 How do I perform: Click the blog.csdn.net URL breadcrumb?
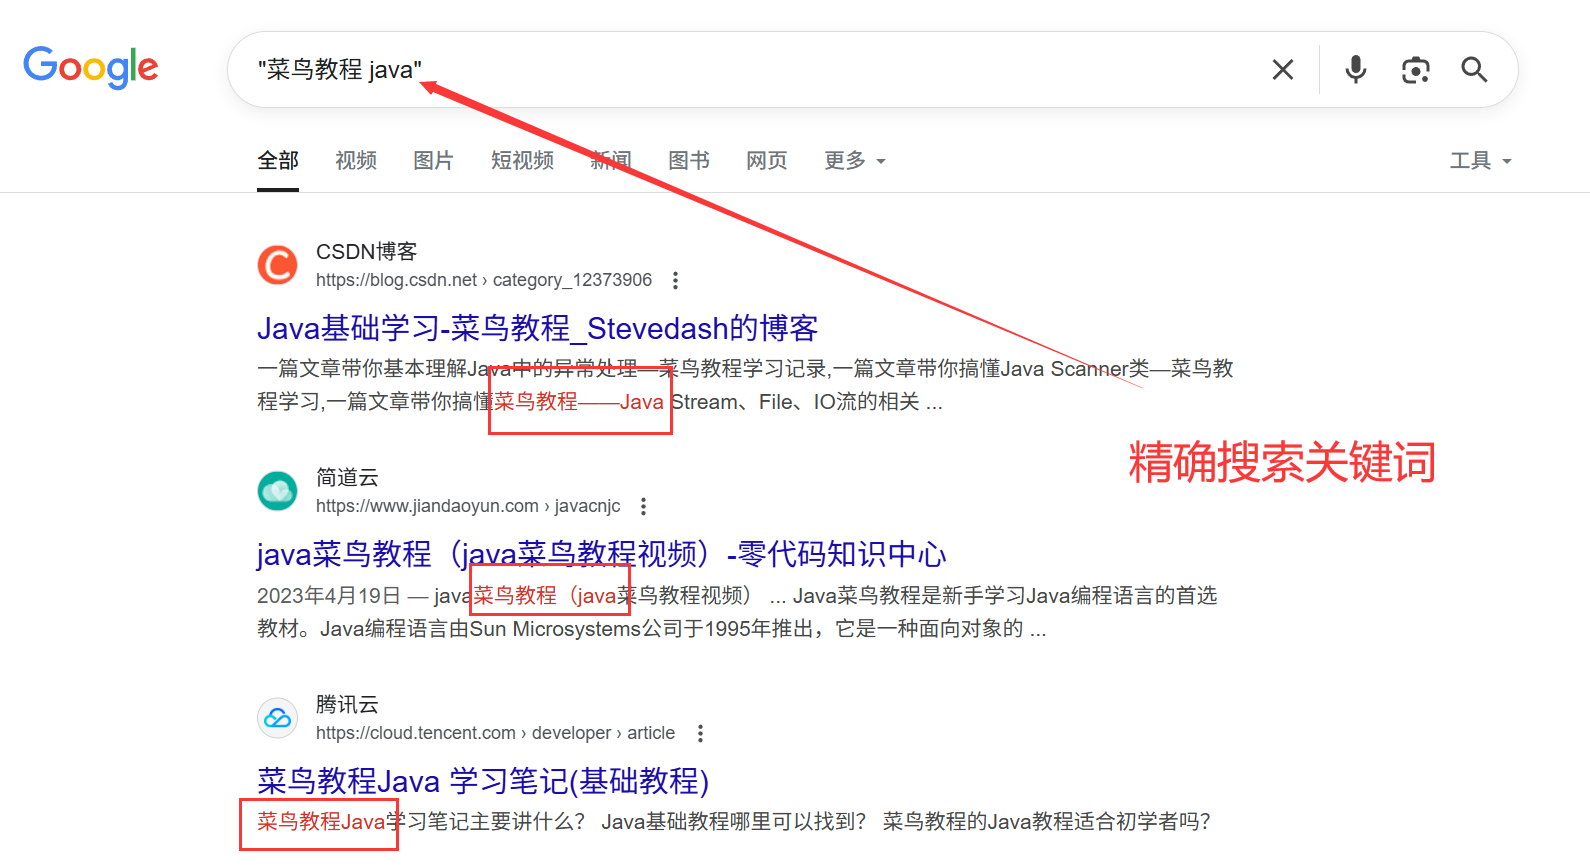coord(484,280)
